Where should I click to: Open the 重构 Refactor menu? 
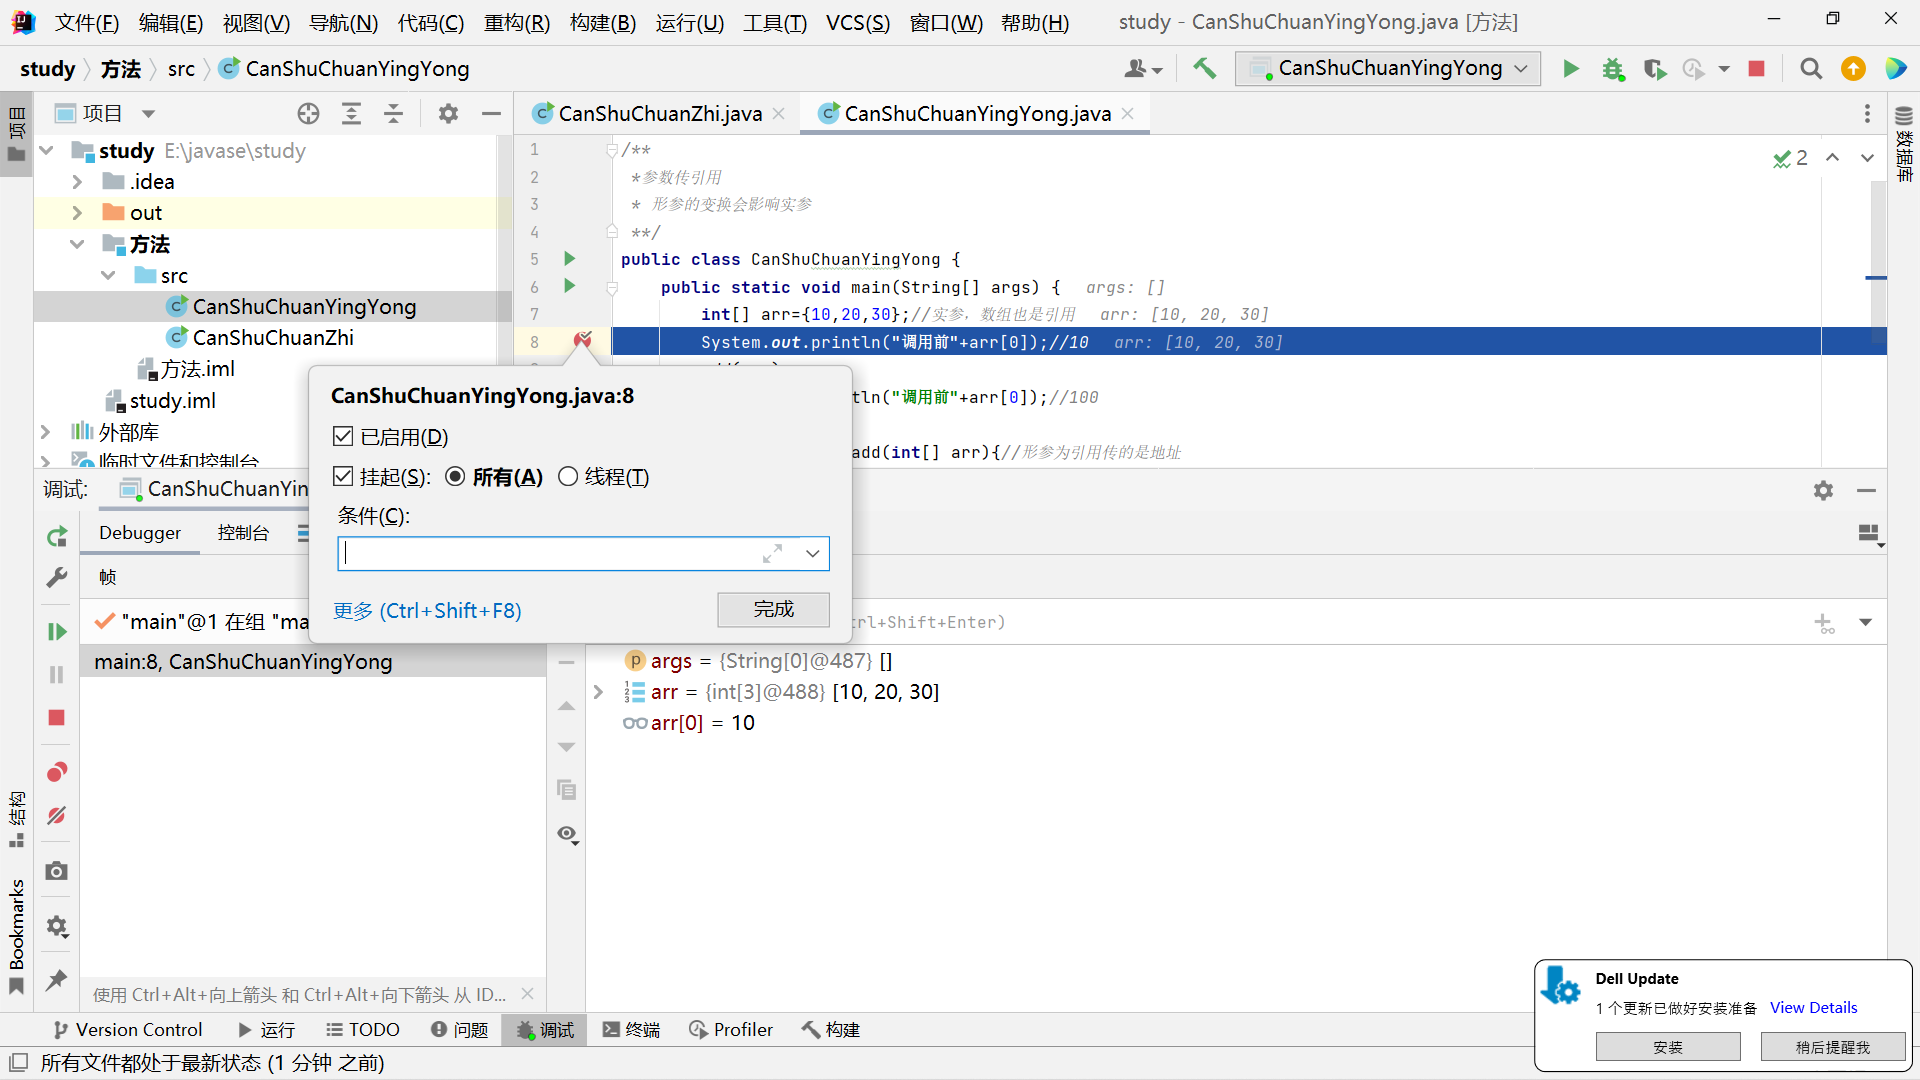(516, 22)
